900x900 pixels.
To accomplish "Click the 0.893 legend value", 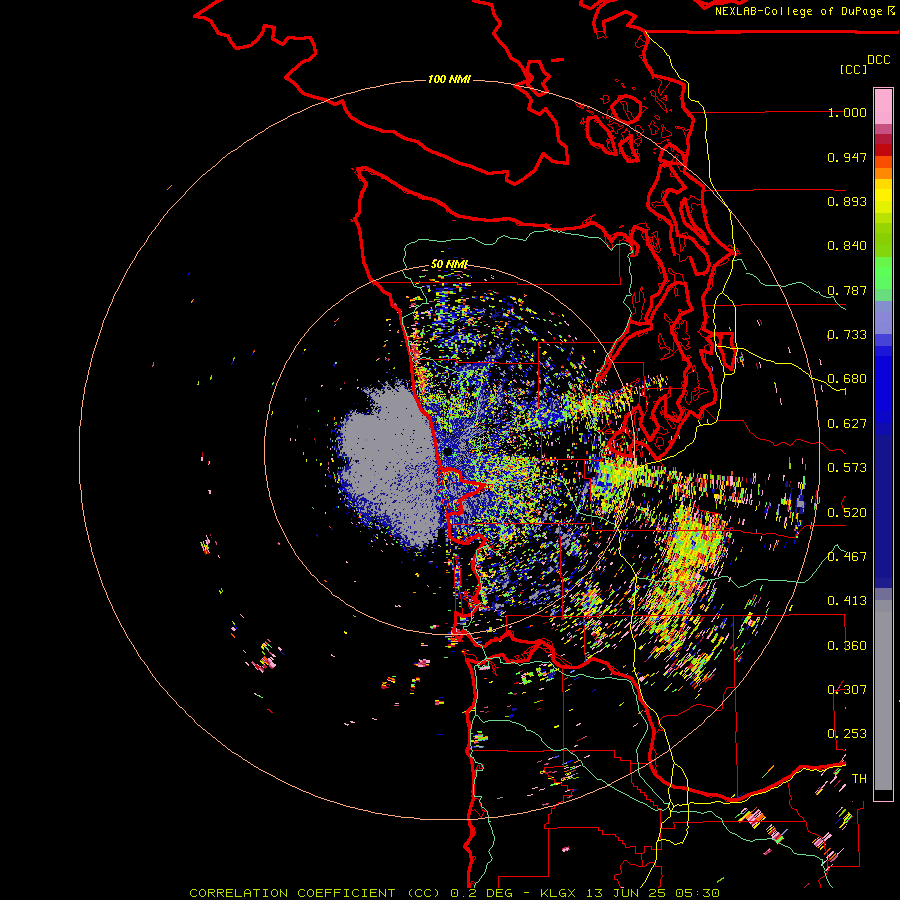I will pyautogui.click(x=847, y=201).
